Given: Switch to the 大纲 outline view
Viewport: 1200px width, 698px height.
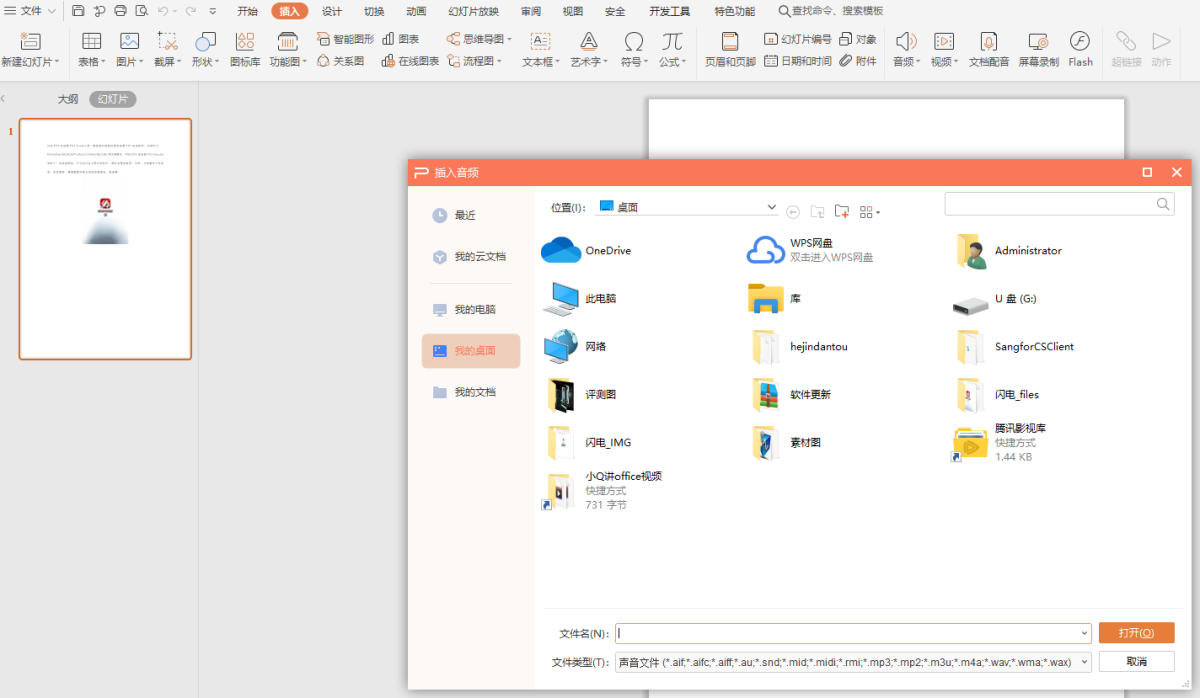Looking at the screenshot, I should [68, 99].
